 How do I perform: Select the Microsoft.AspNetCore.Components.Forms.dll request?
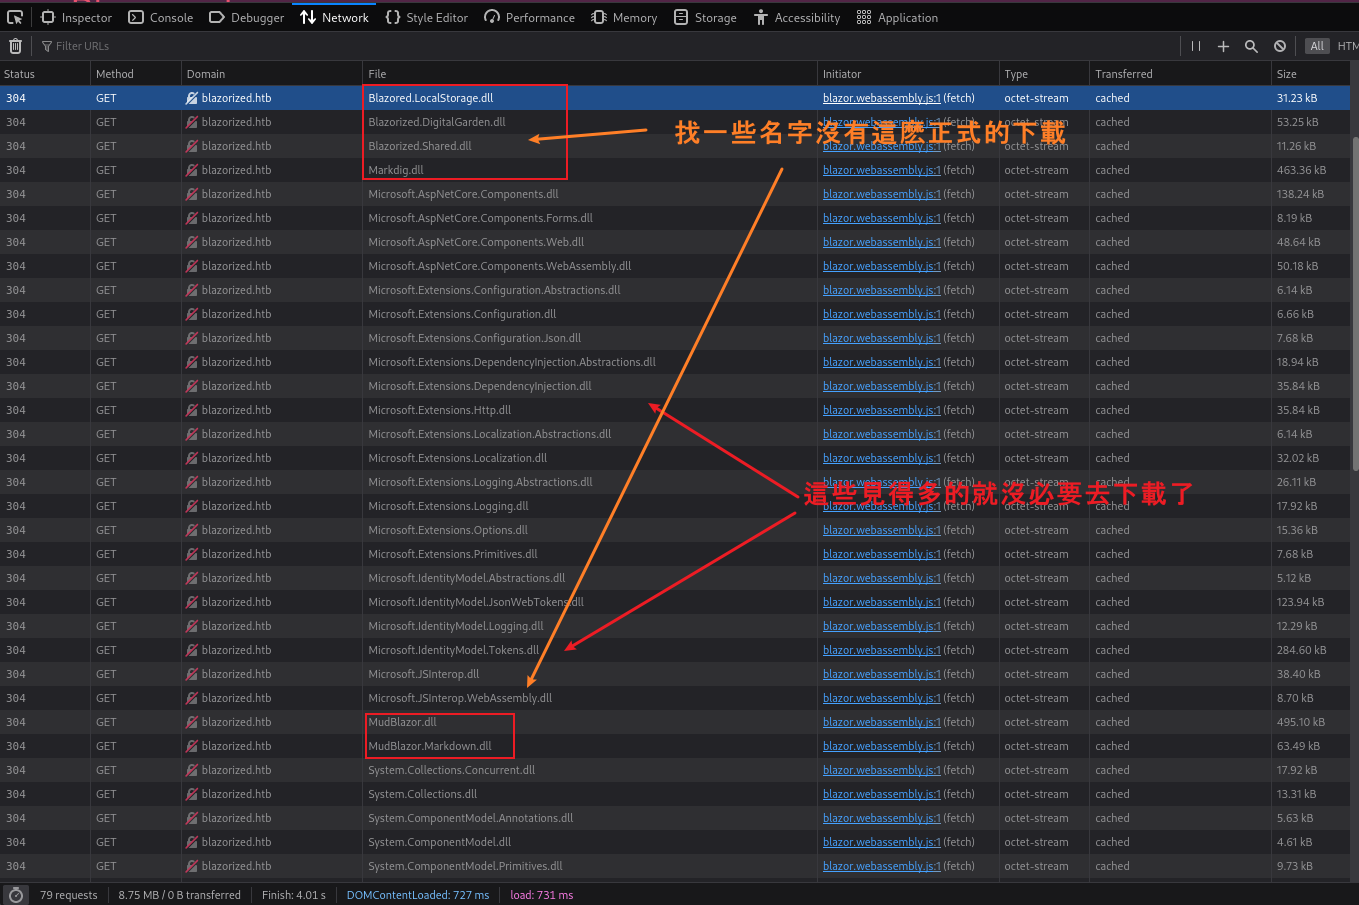(675, 218)
